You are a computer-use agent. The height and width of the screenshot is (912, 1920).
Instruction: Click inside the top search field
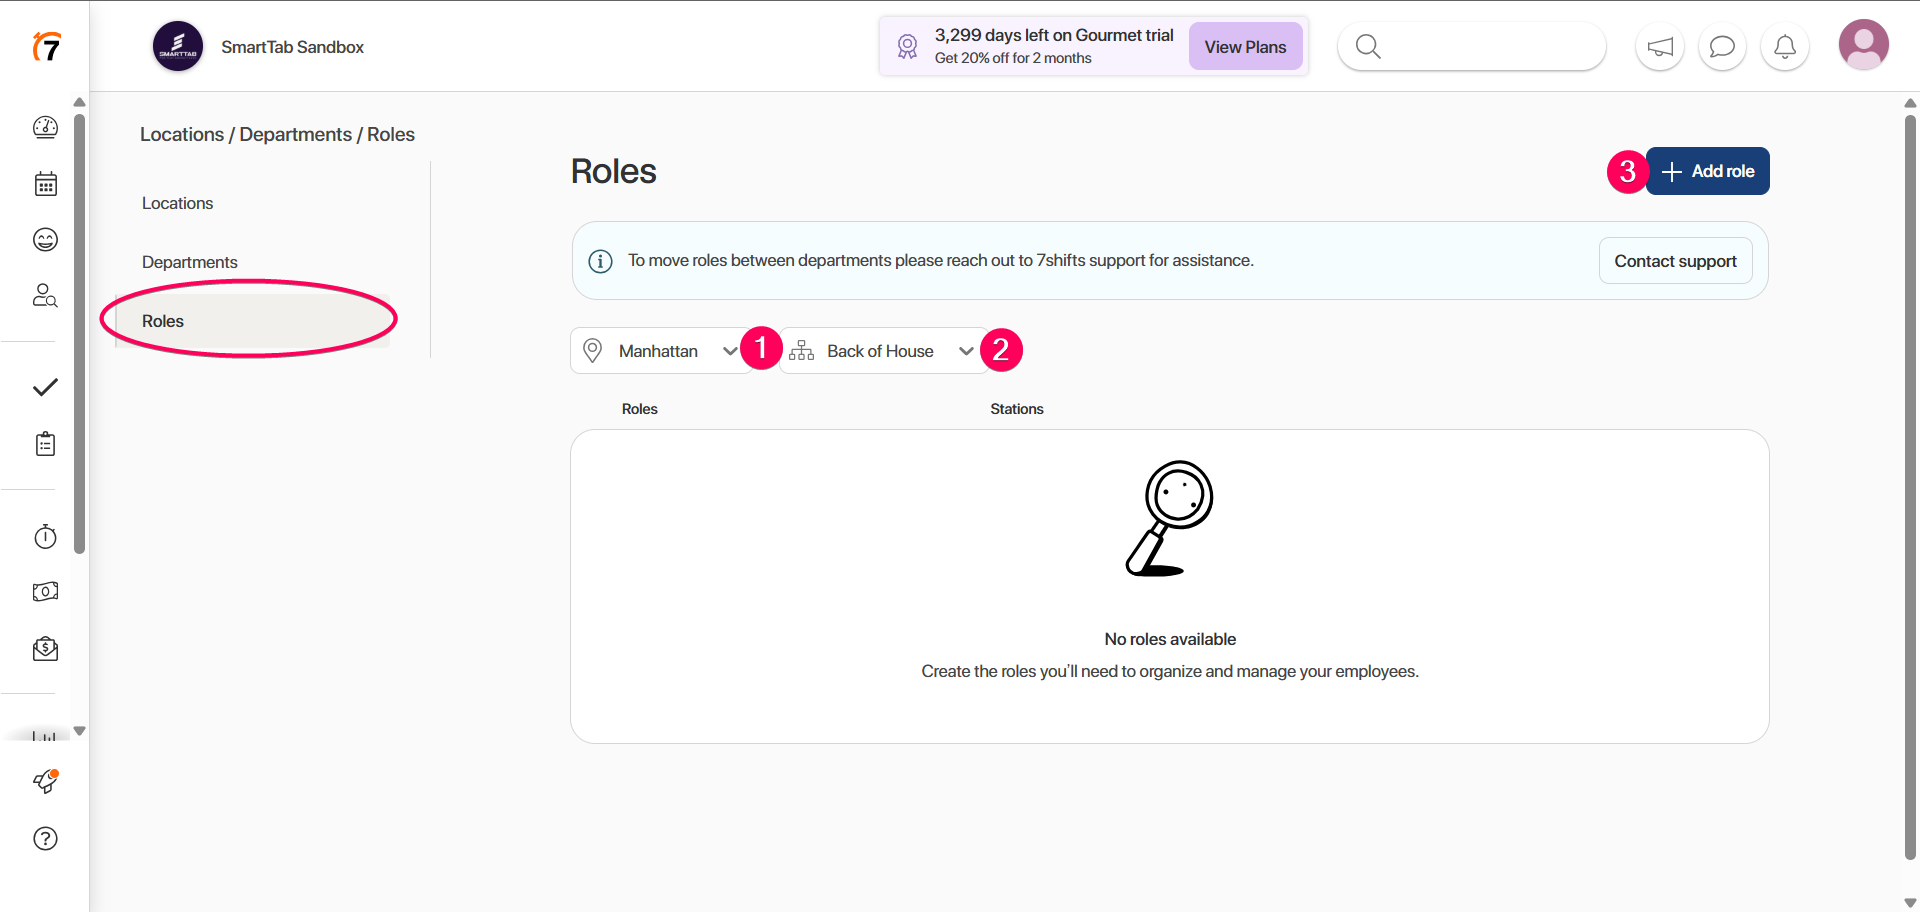tap(1480, 47)
